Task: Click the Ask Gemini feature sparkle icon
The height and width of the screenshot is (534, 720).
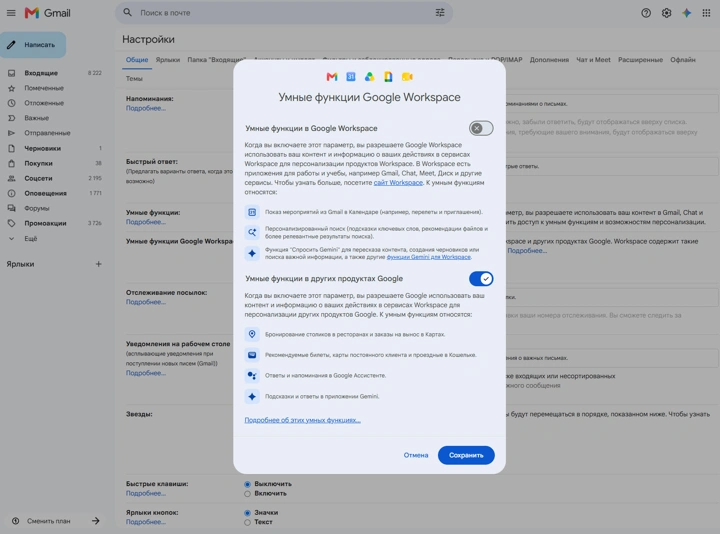Action: [252, 253]
